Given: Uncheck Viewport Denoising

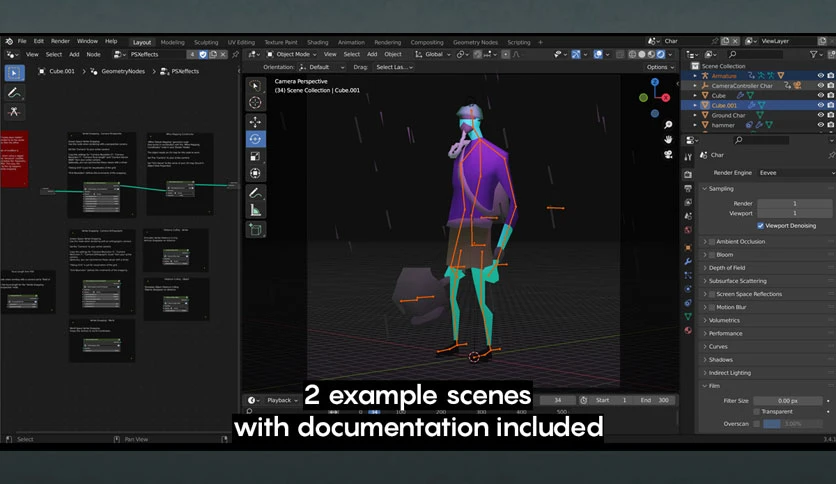Looking at the screenshot, I should pyautogui.click(x=760, y=225).
